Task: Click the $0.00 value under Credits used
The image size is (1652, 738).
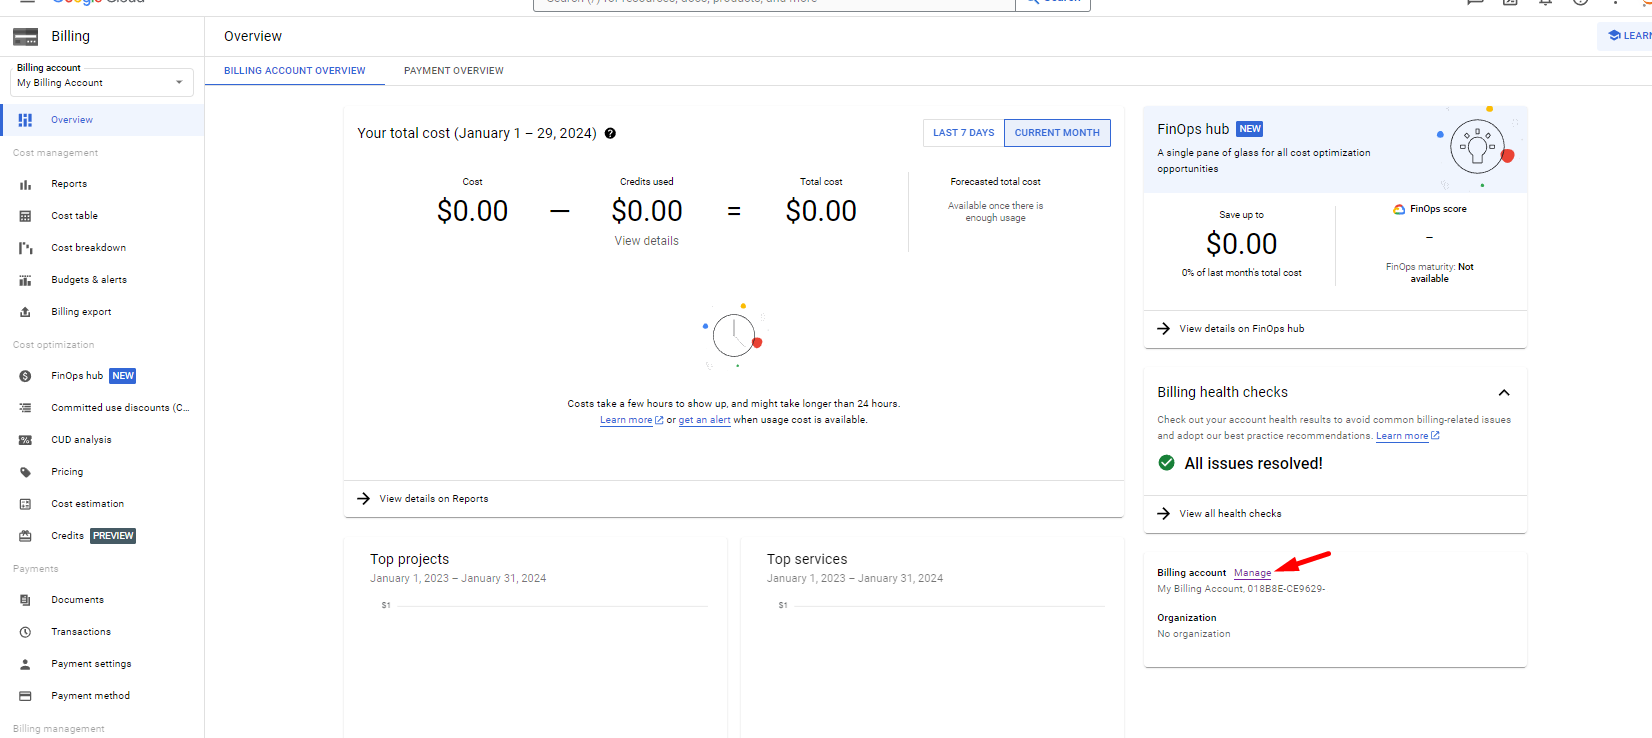Action: click(x=647, y=211)
